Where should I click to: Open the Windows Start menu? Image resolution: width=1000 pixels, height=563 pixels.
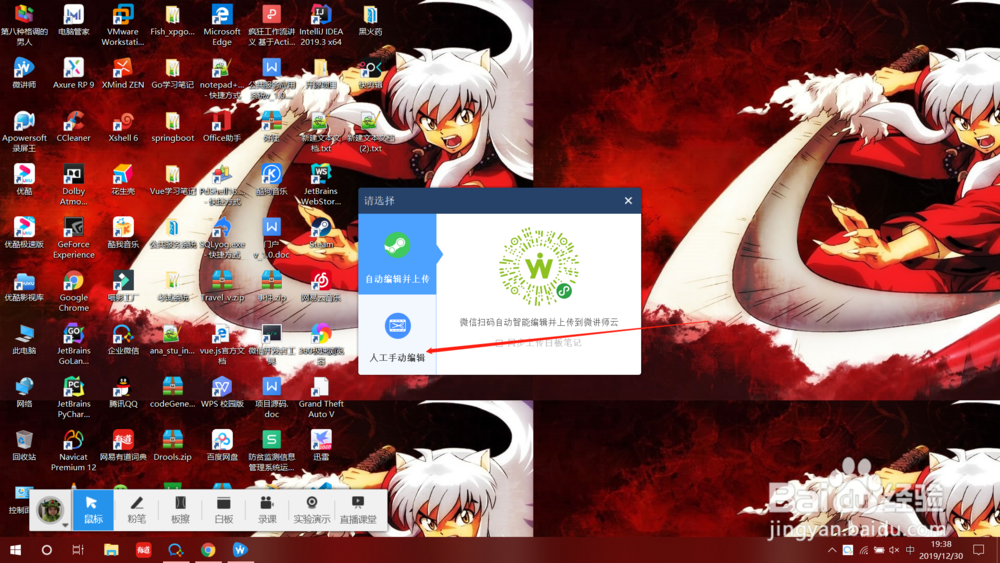pos(15,550)
